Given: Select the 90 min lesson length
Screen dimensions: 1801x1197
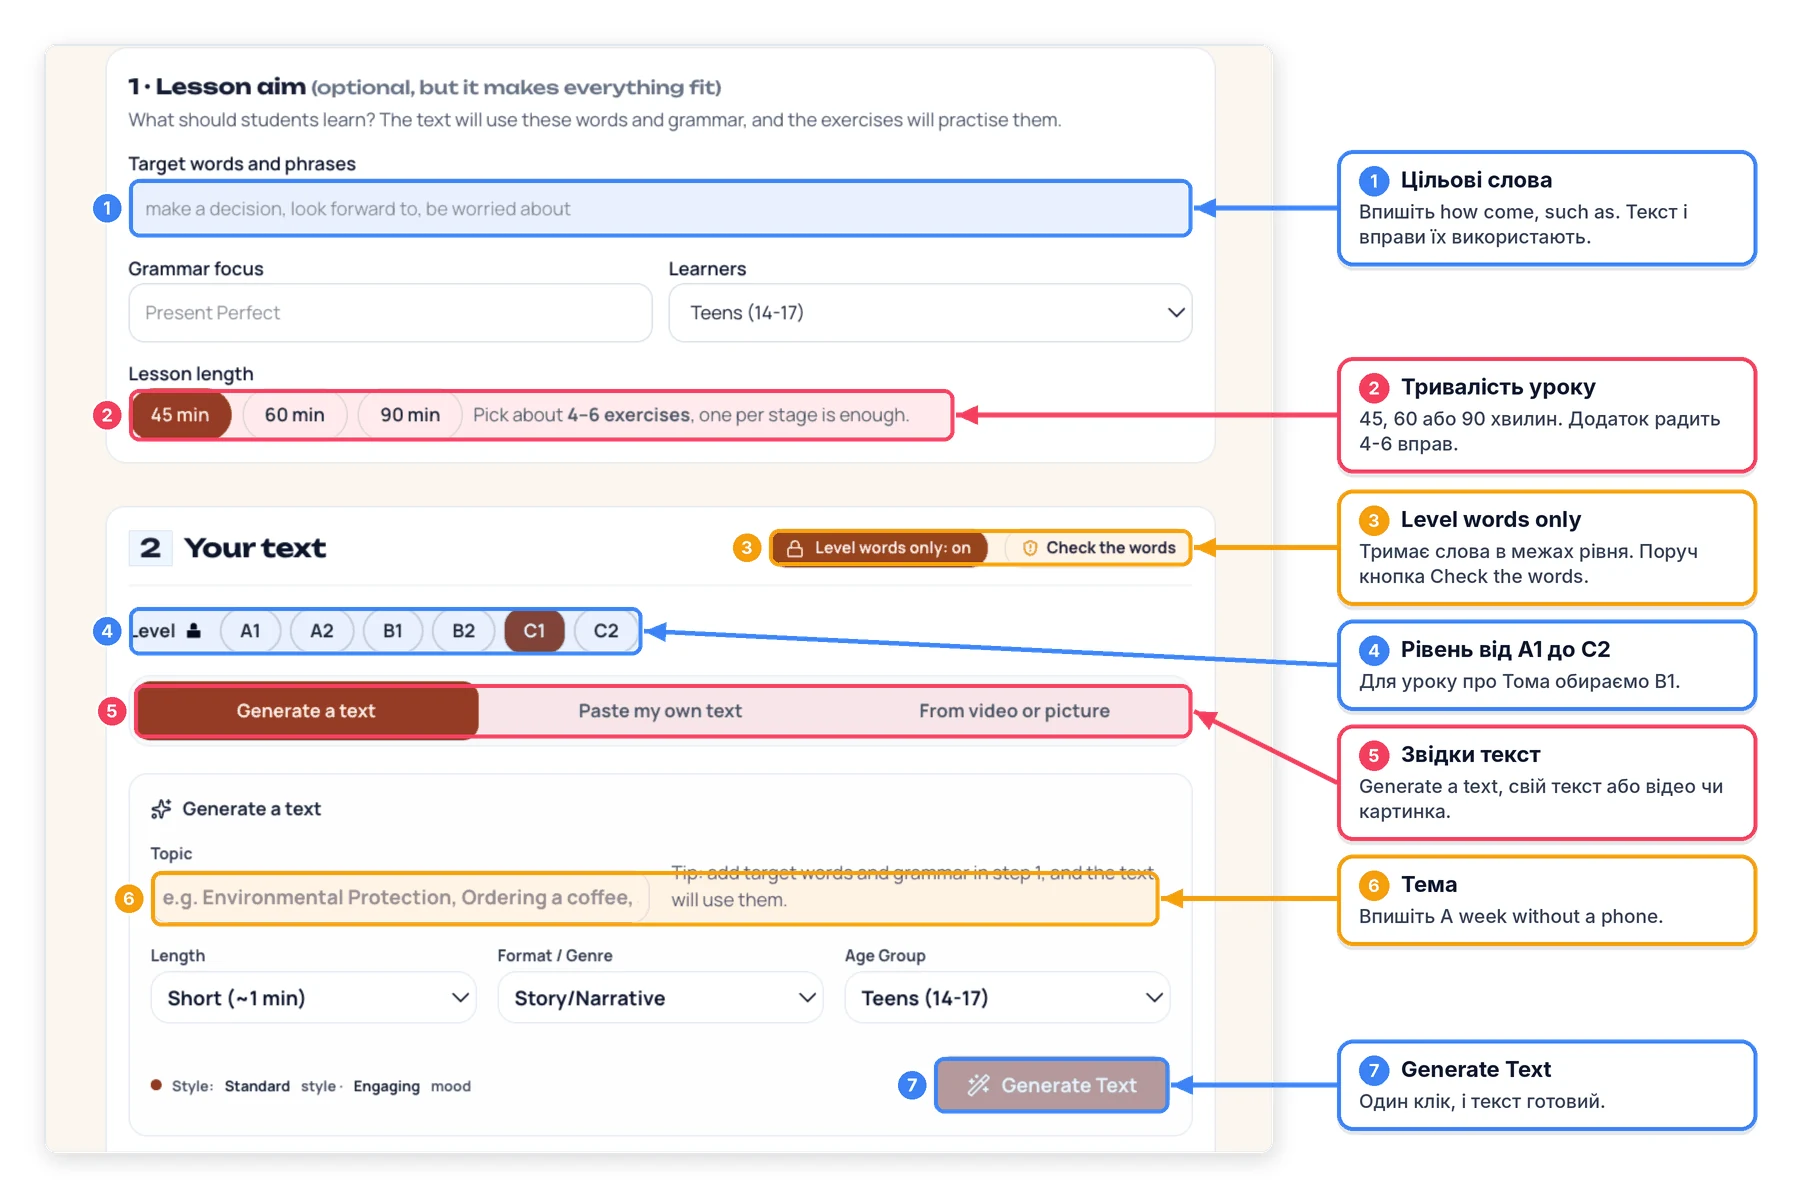Looking at the screenshot, I should coord(410,415).
